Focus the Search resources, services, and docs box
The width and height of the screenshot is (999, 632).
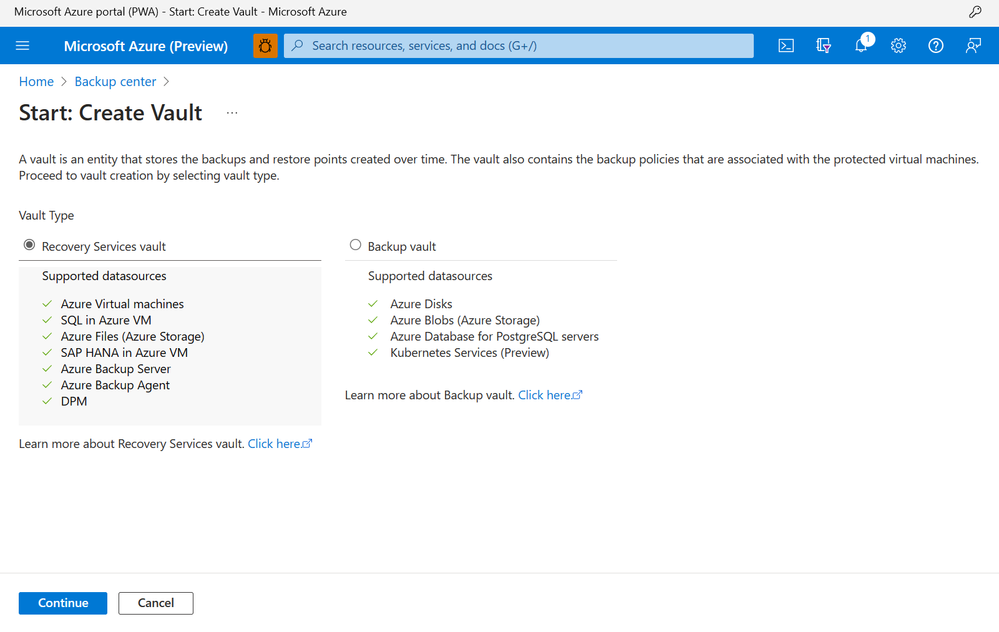519,46
